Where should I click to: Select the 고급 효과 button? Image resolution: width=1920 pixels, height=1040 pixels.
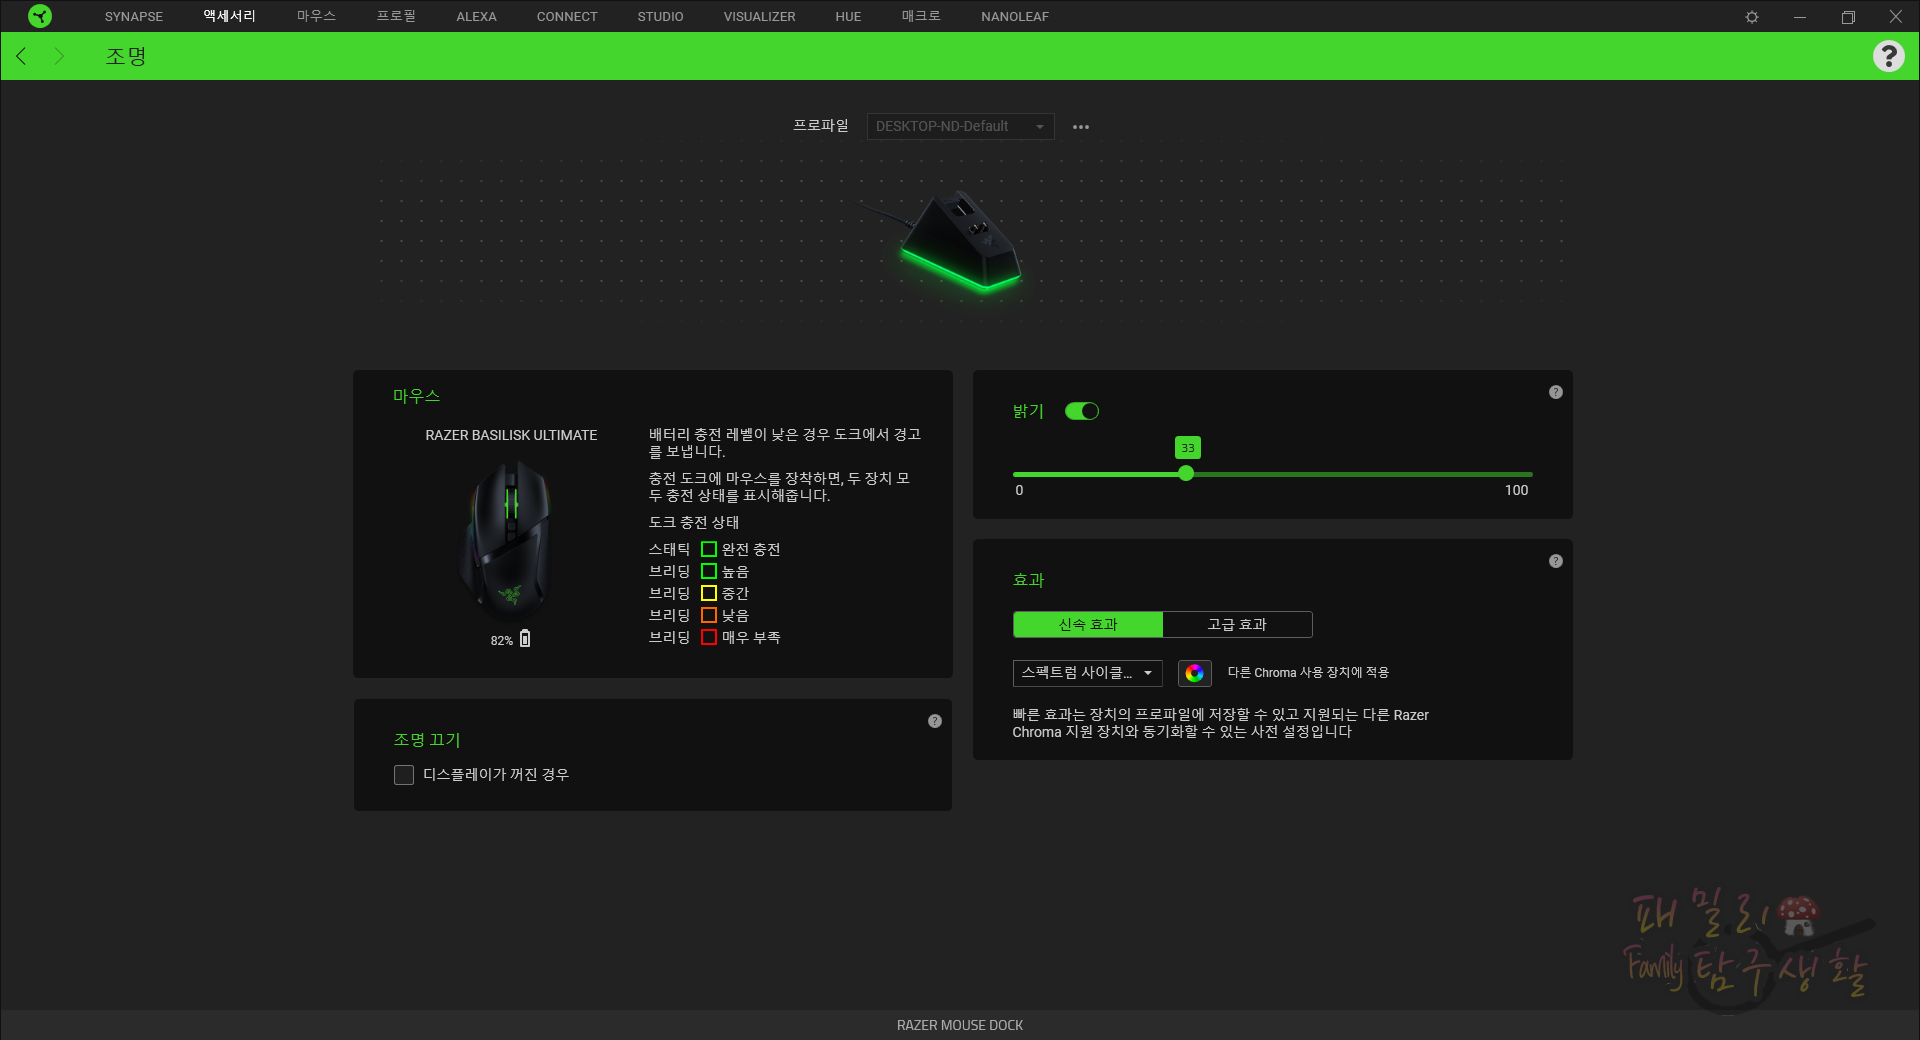[1237, 625]
